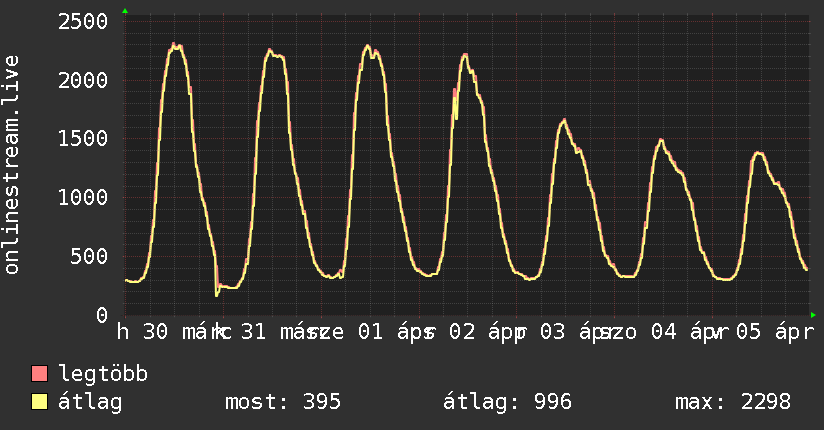Click the 1000 y-axis tick label
The height and width of the screenshot is (430, 824).
point(82,197)
